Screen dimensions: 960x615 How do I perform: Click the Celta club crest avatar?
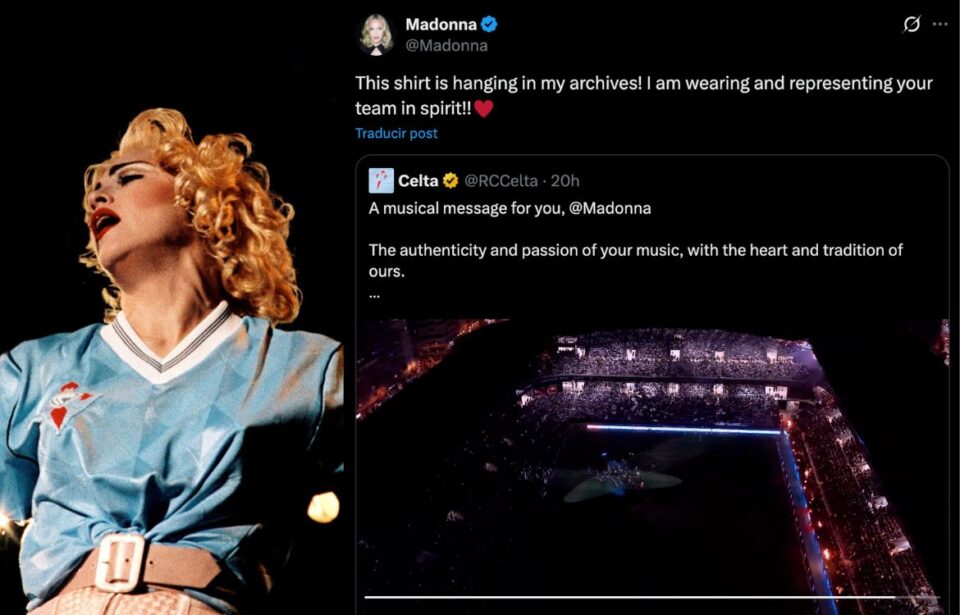(x=381, y=180)
